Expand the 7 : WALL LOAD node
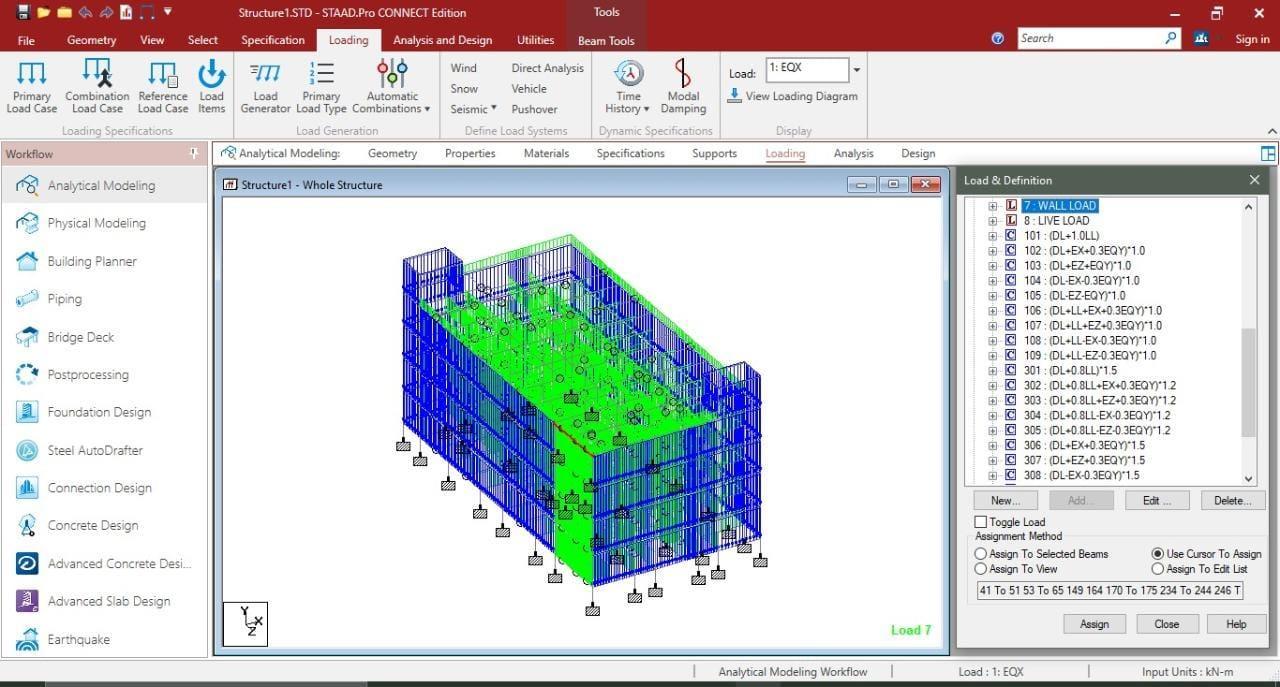 993,206
